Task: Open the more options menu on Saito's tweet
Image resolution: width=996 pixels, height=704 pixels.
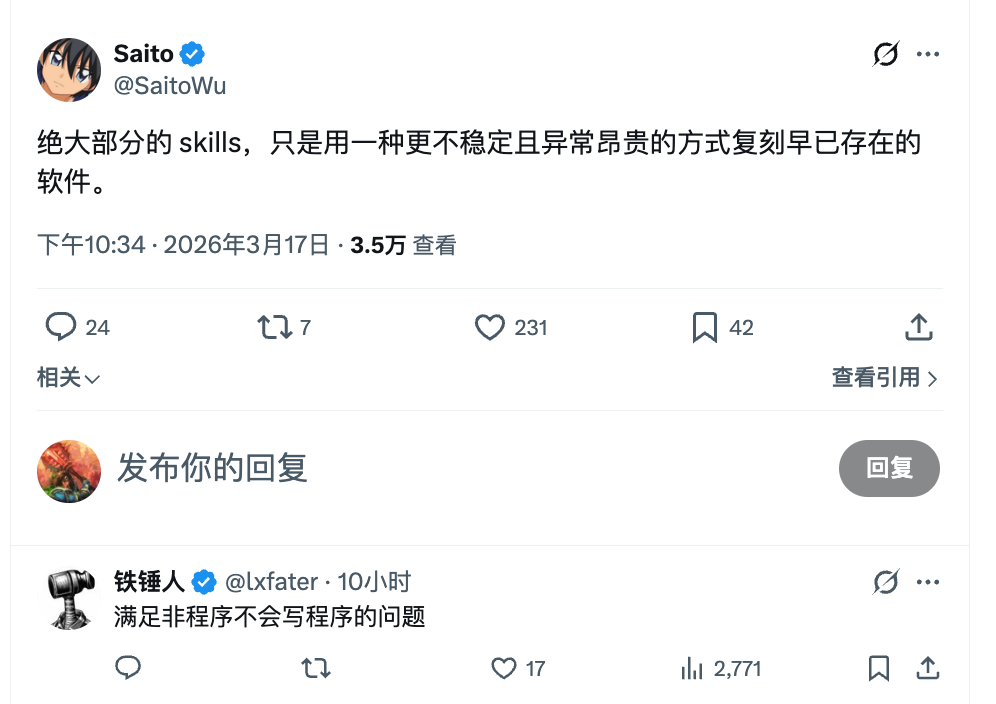Action: pyautogui.click(x=929, y=54)
